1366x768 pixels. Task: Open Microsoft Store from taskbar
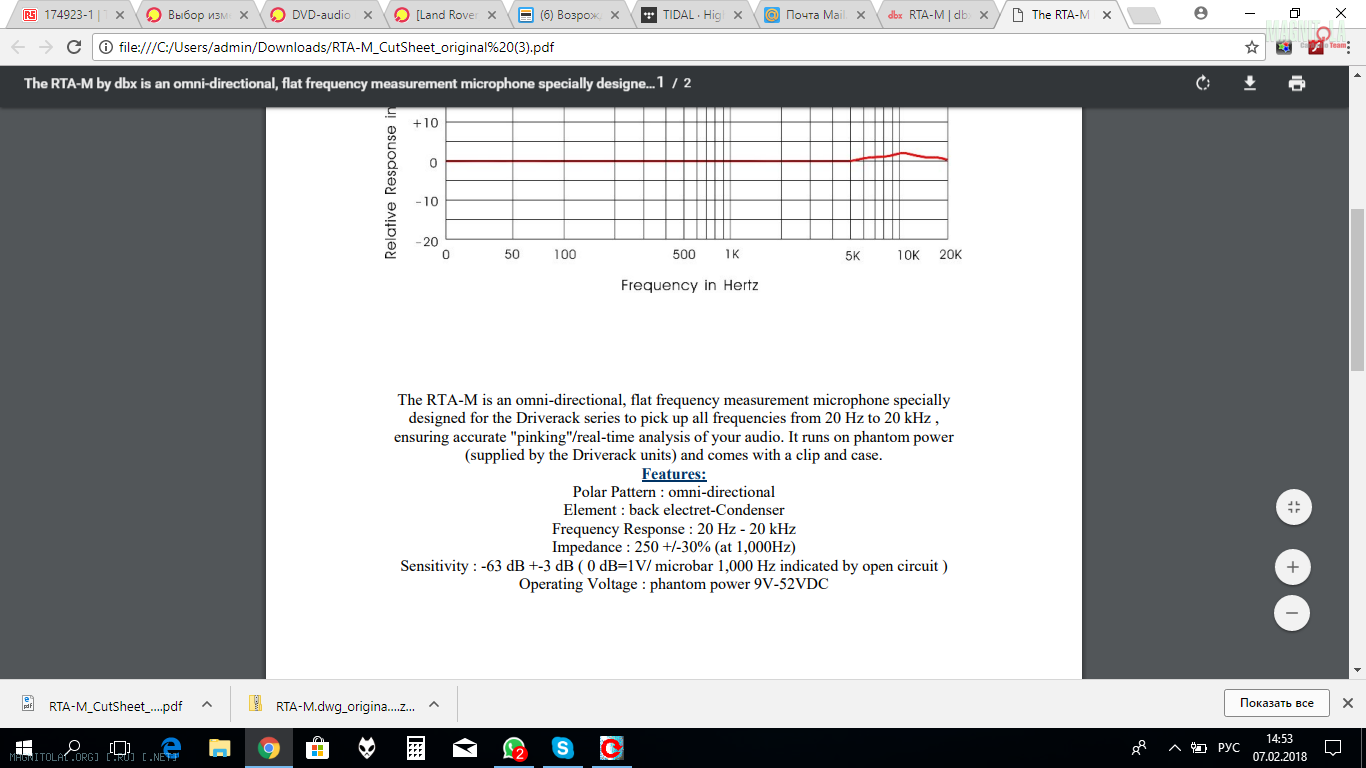click(317, 748)
